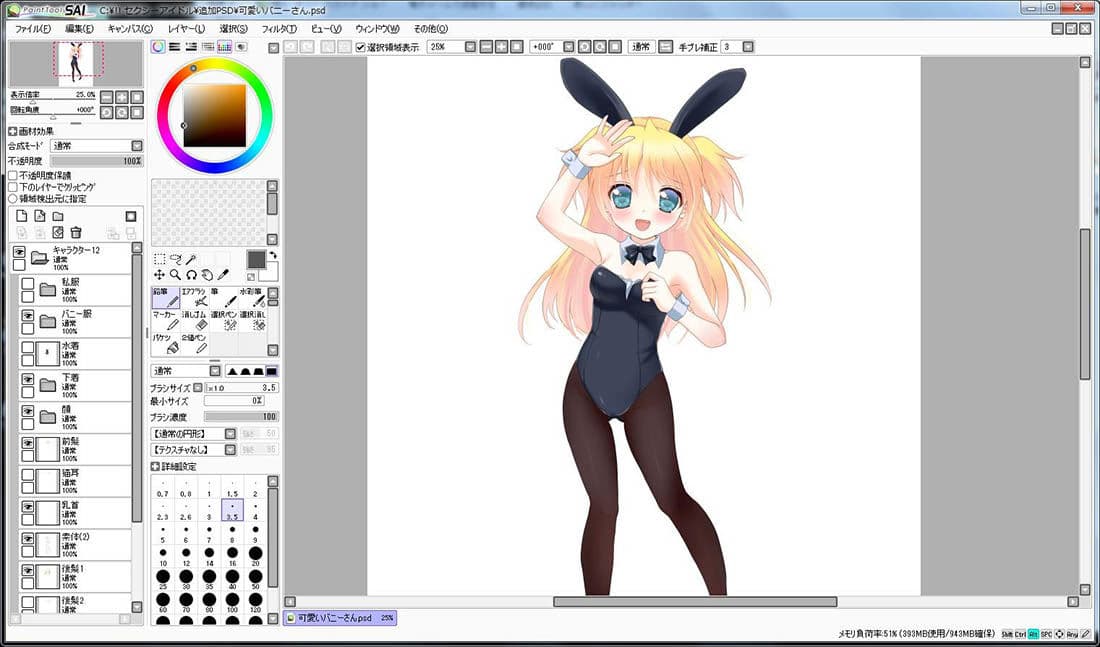Open the 合成モード blend mode dropdown
Screen dimensions: 1100x647
[97, 146]
